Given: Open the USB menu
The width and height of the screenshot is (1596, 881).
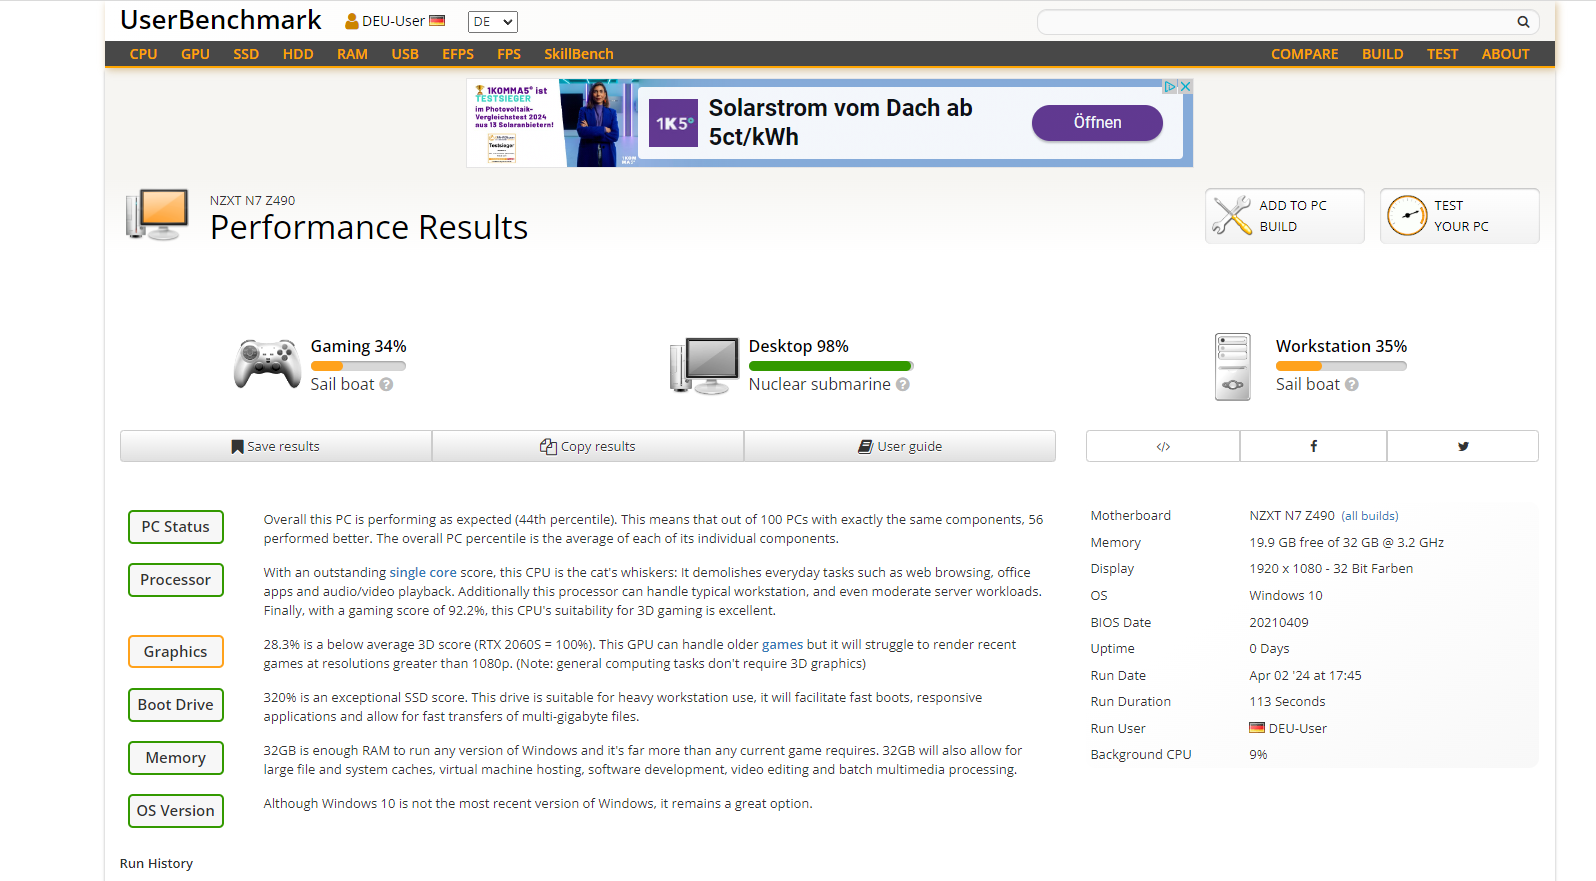Looking at the screenshot, I should click(x=405, y=54).
